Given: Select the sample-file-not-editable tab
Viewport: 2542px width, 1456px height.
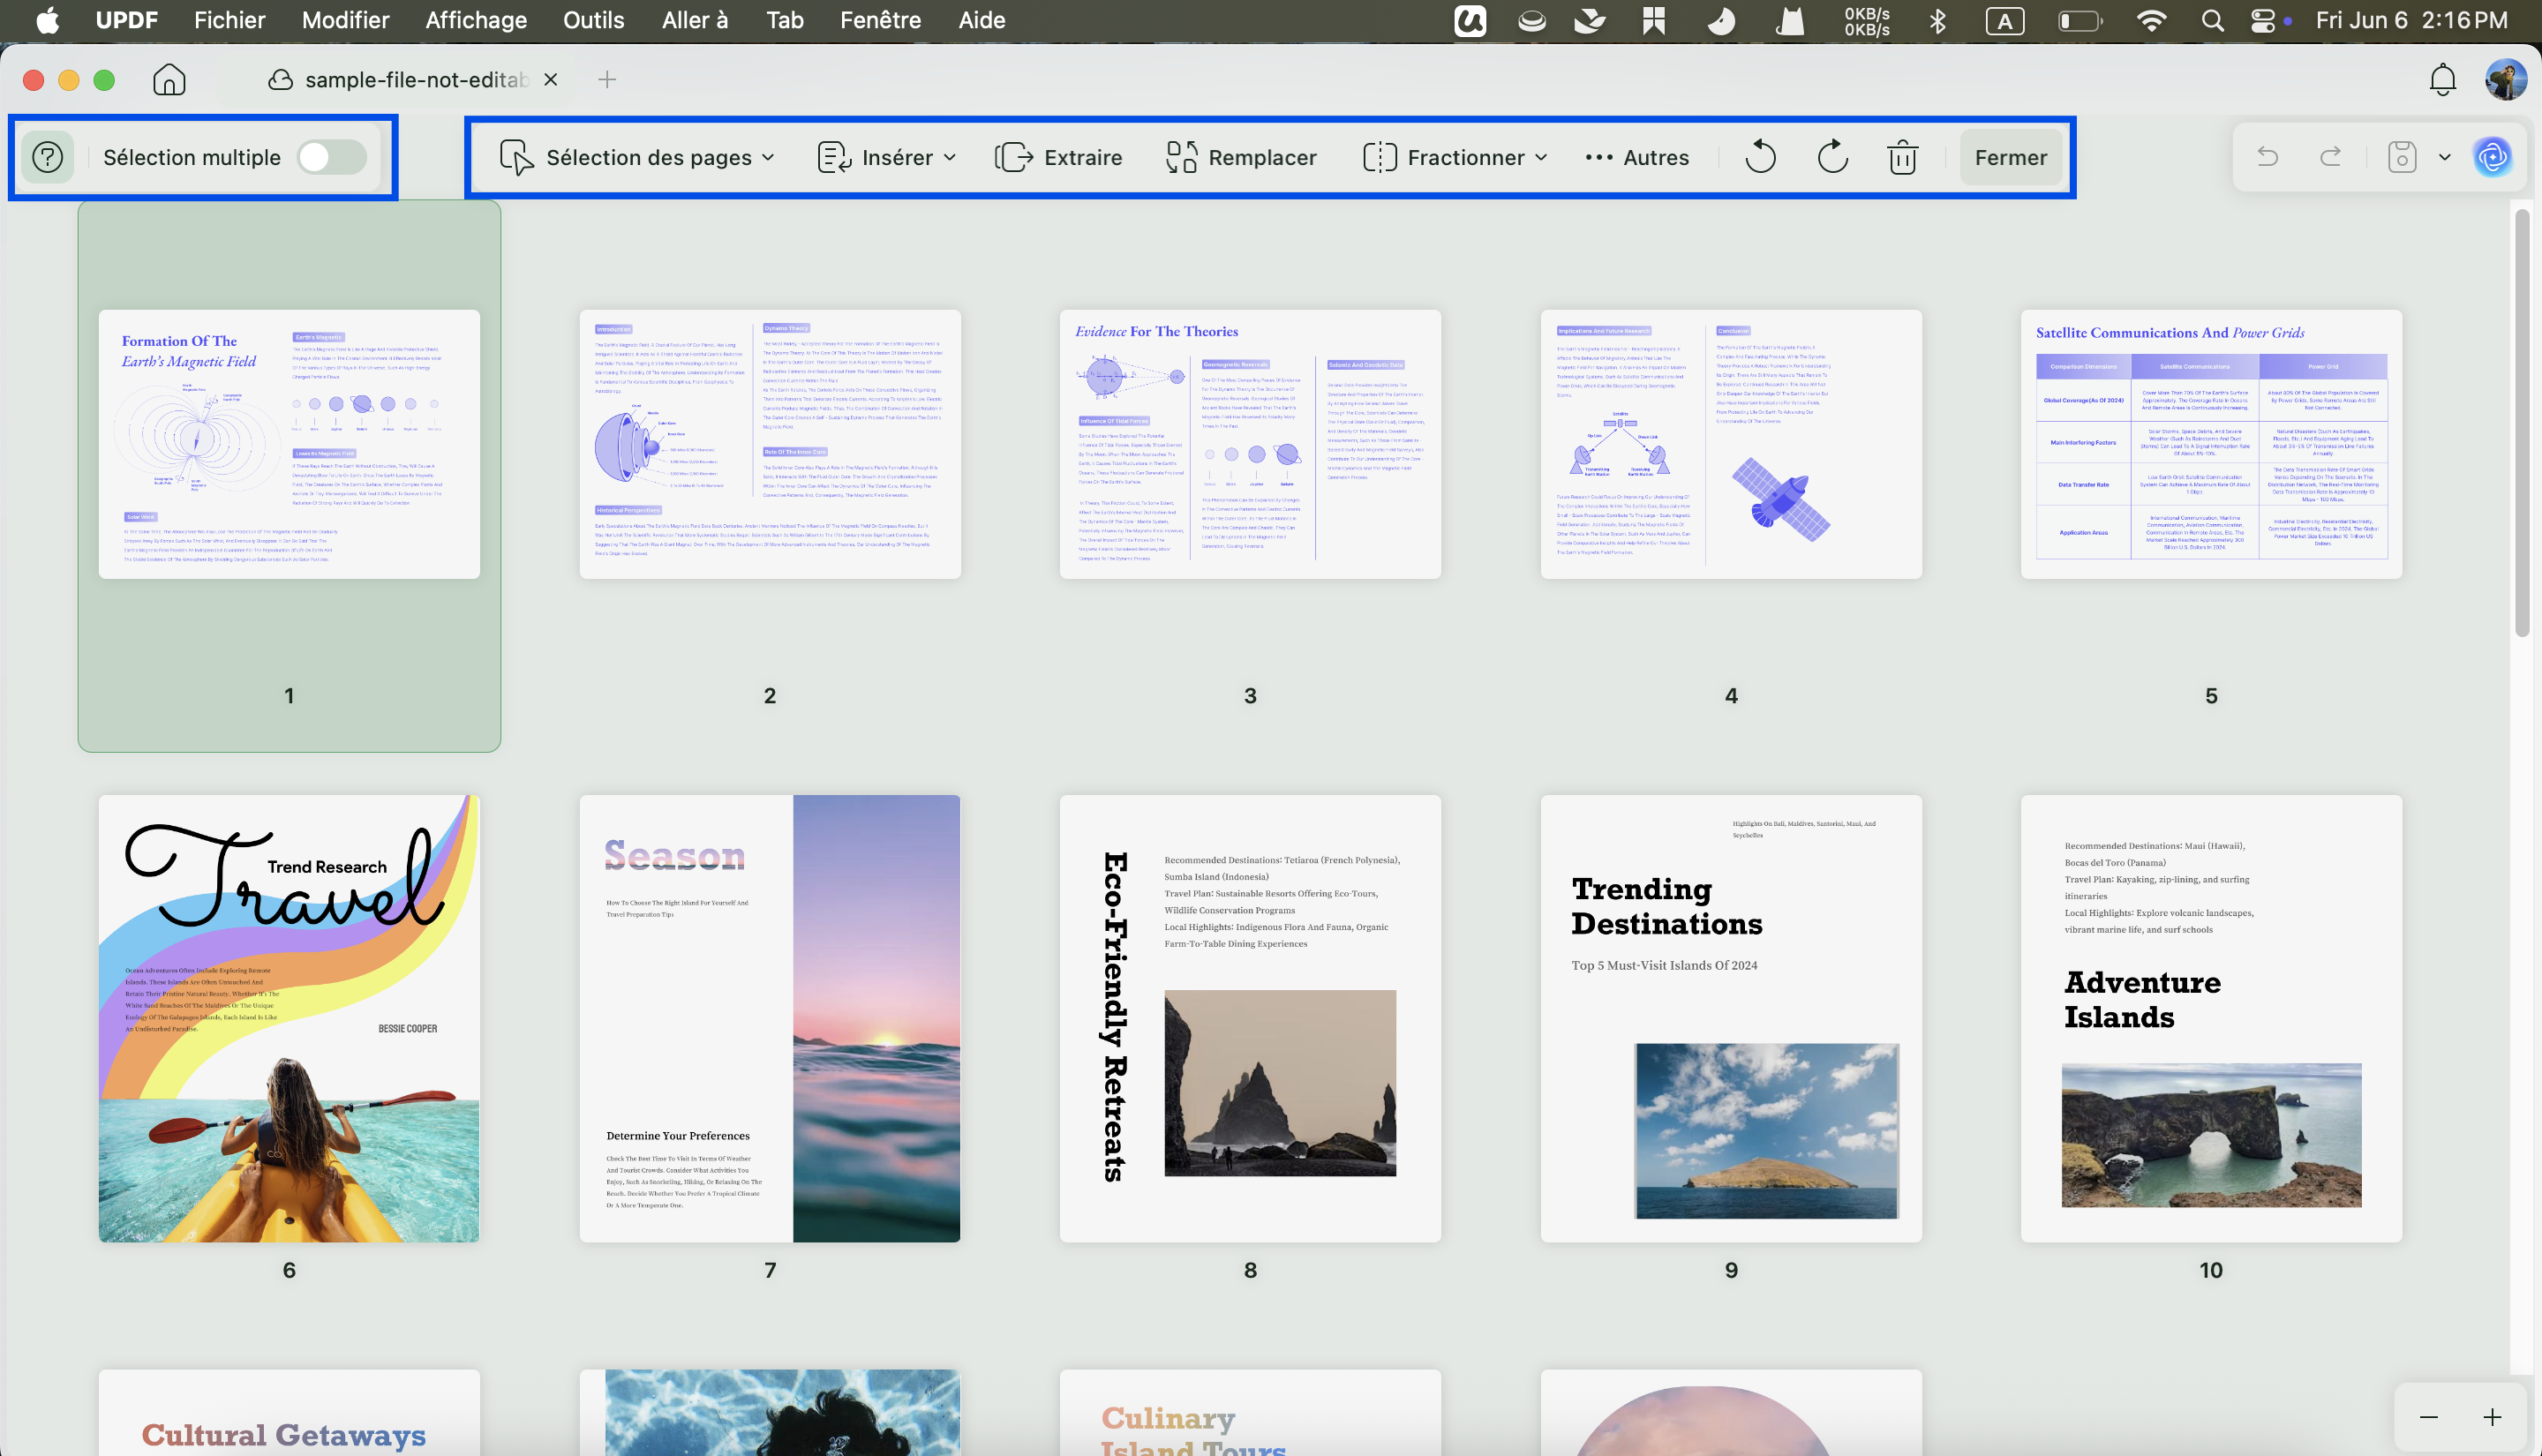Looking at the screenshot, I should [398, 79].
